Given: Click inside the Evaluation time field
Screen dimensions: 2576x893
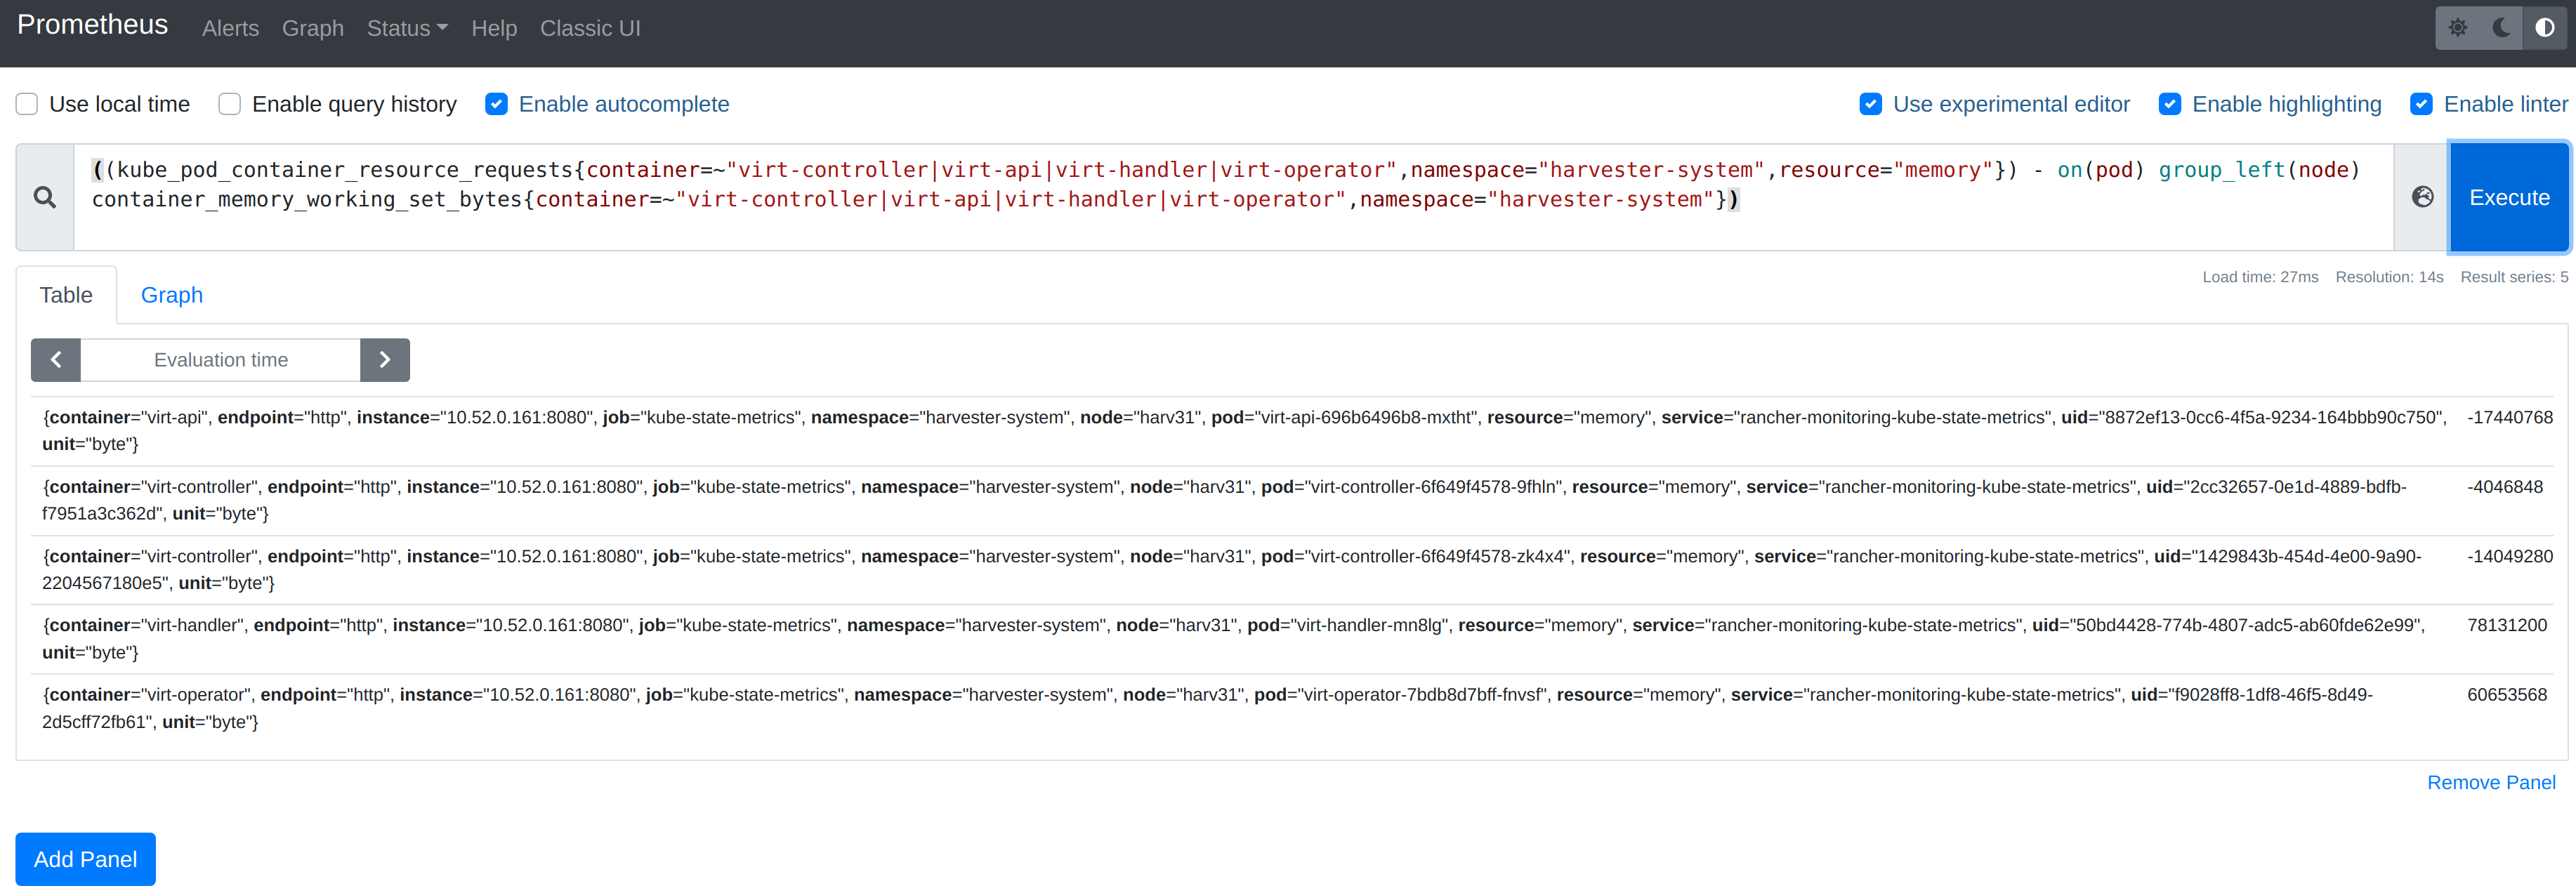Looking at the screenshot, I should [220, 359].
